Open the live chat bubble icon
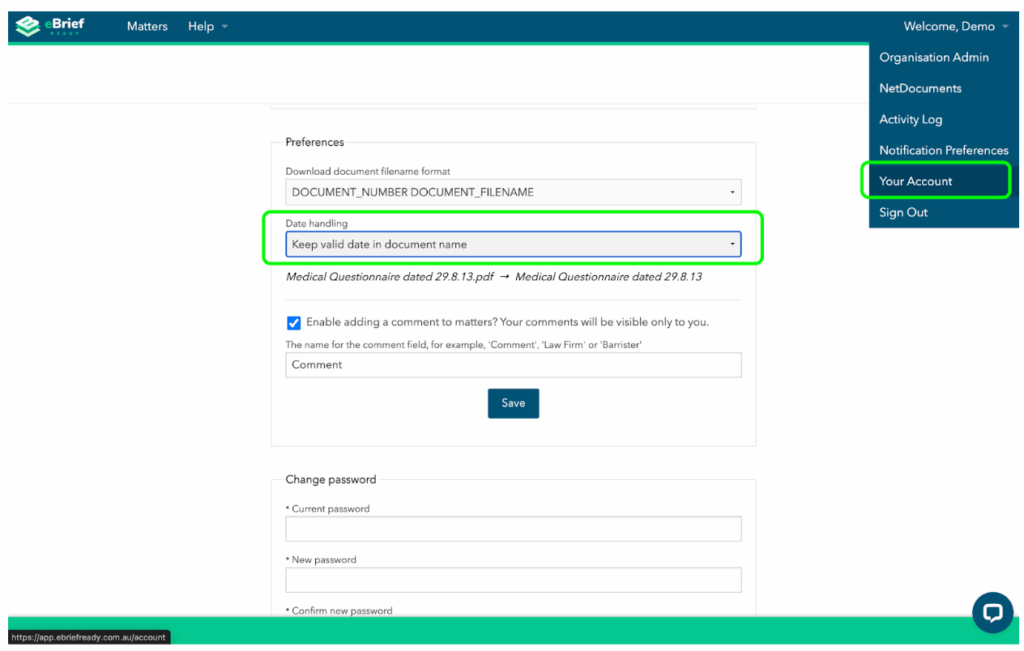Image resolution: width=1024 pixels, height=651 pixels. tap(992, 612)
